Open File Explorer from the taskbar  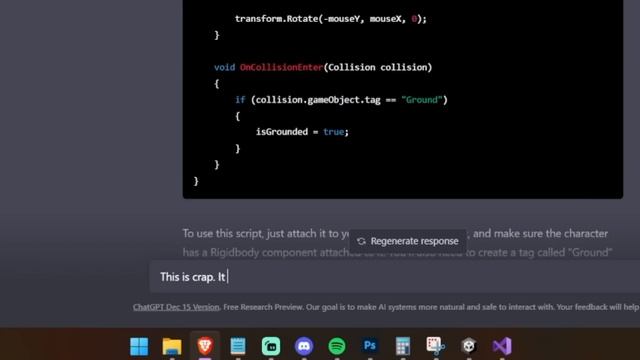pyautogui.click(x=172, y=346)
